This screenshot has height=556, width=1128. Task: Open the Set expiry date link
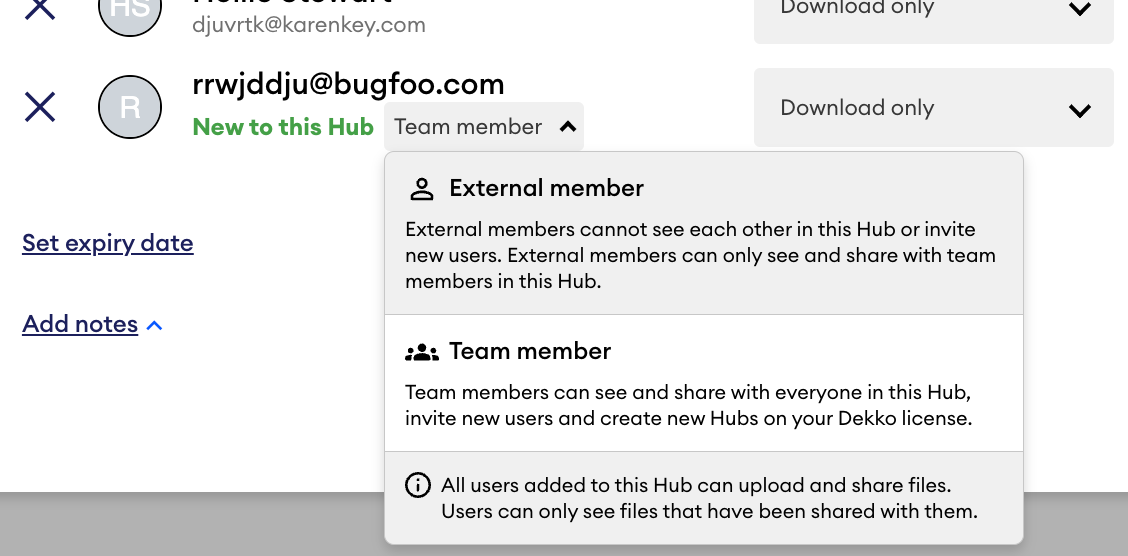(108, 243)
